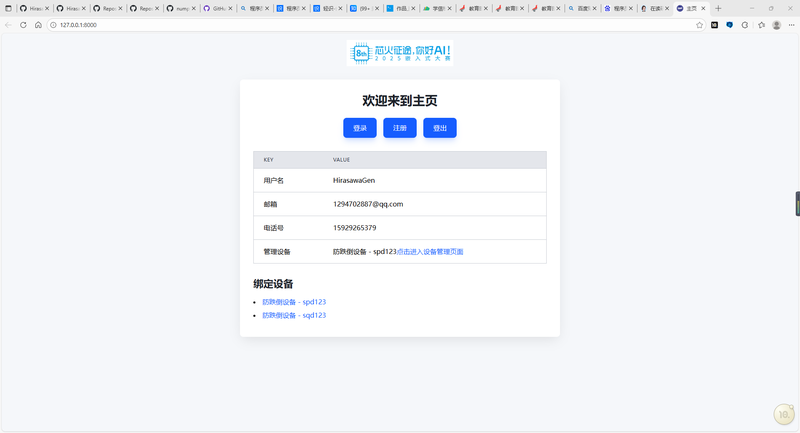Open the favorites list icon

(x=761, y=25)
